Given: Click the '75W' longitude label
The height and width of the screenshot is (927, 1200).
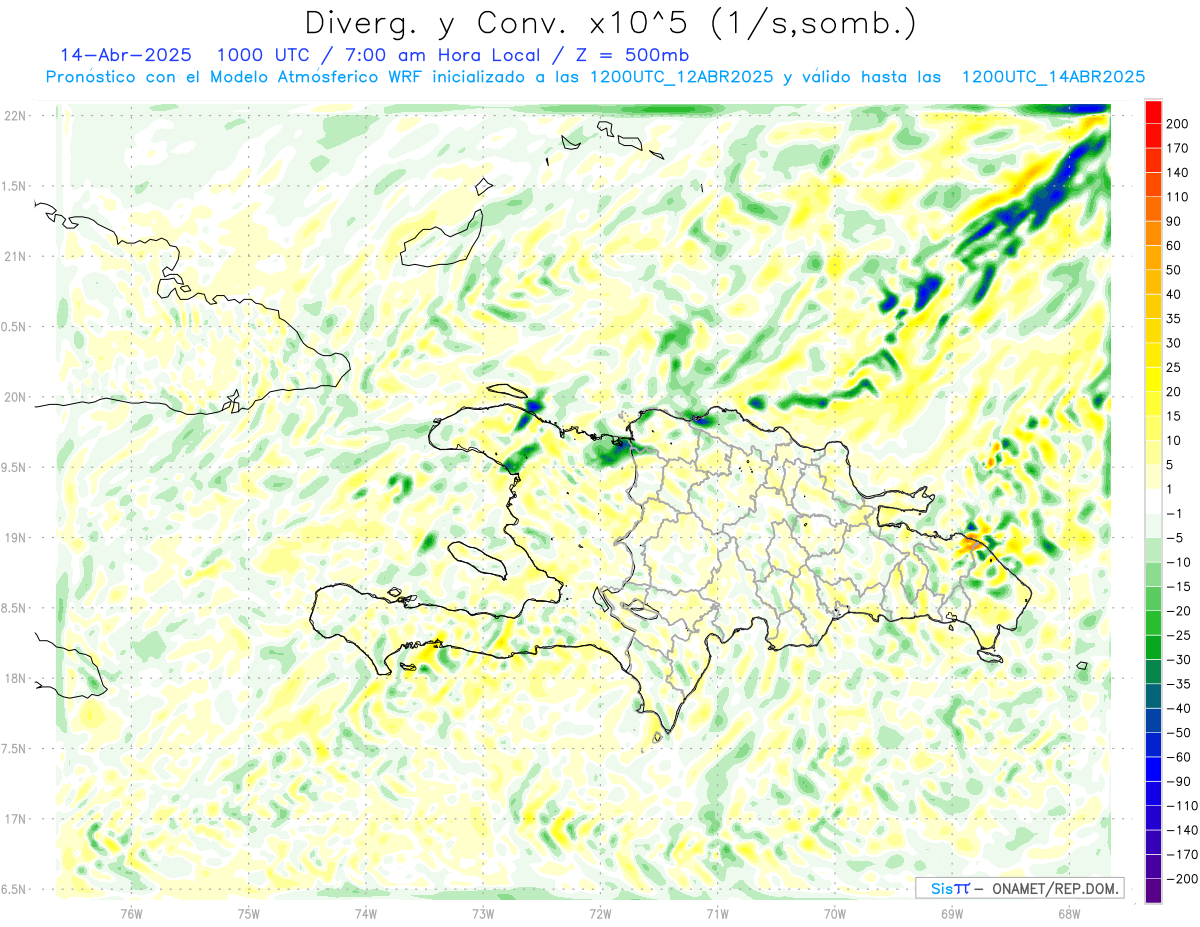Looking at the screenshot, I should (248, 913).
